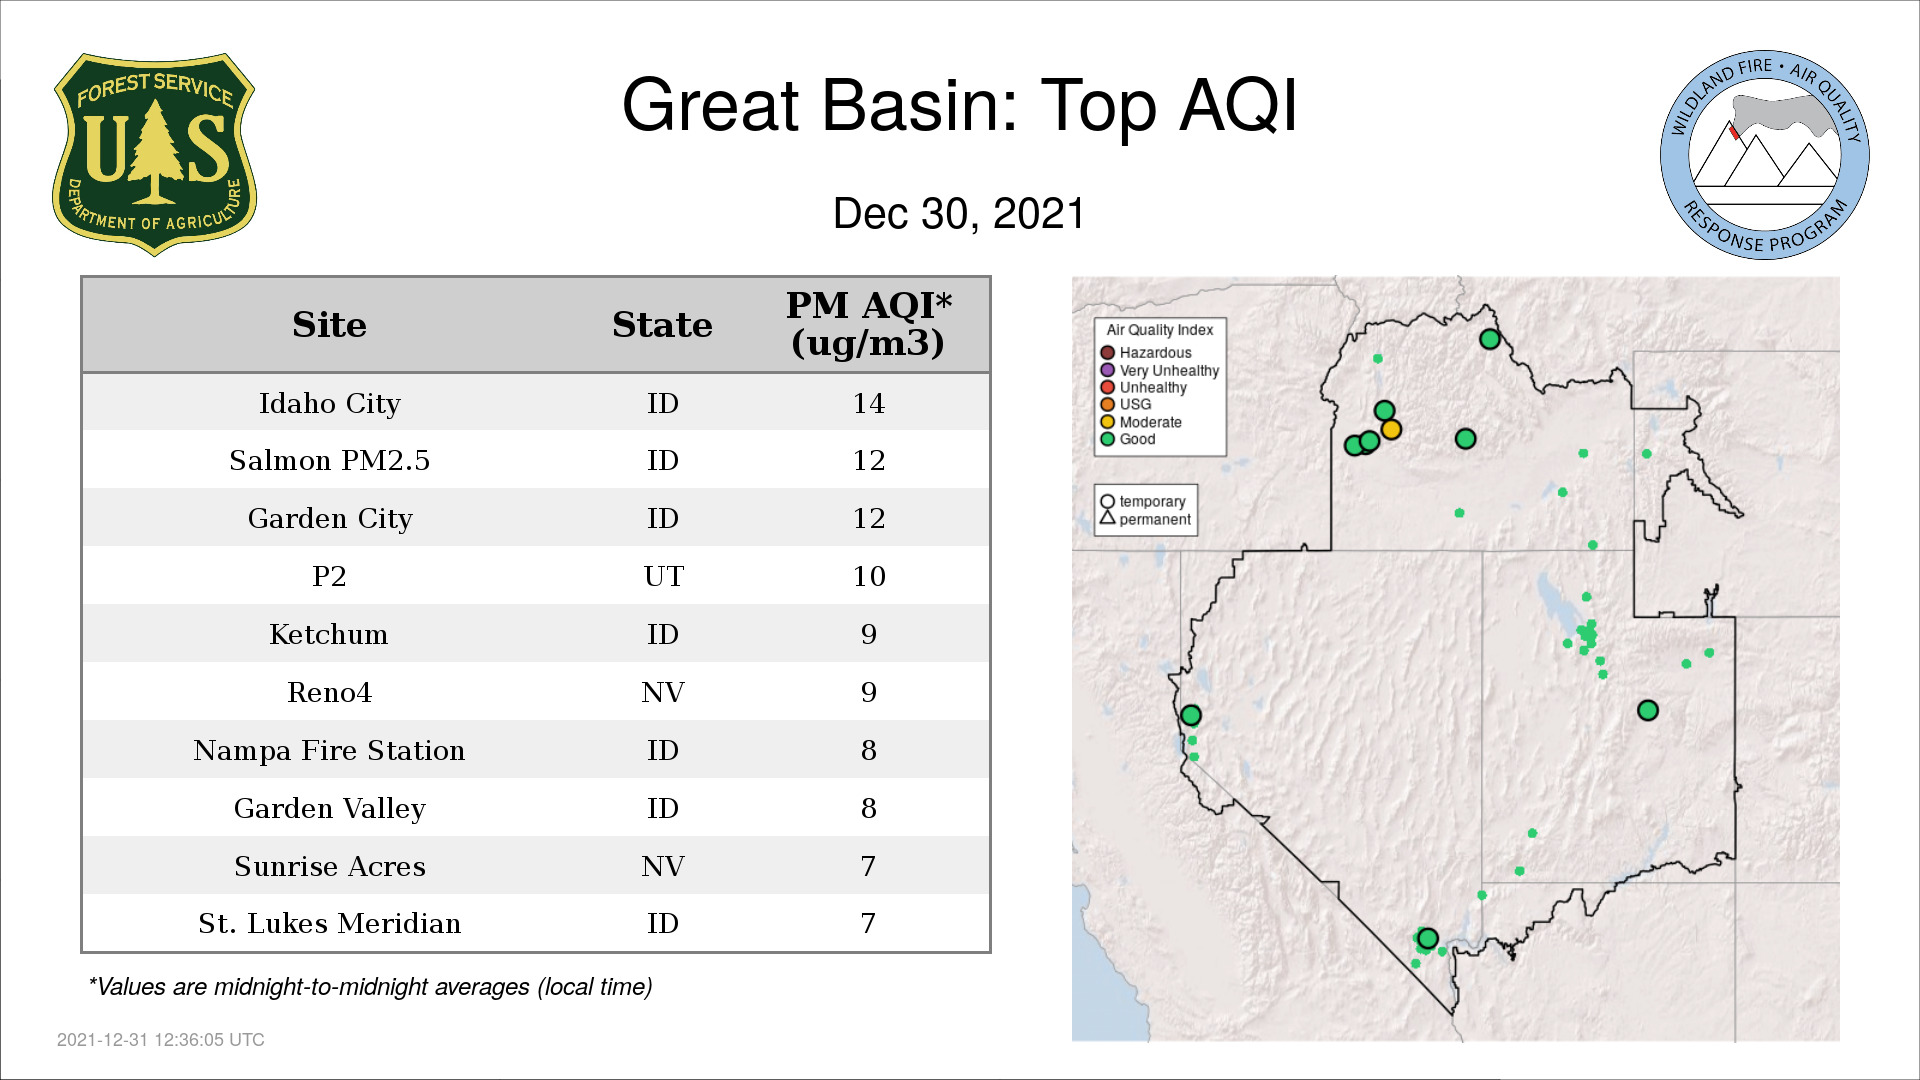Screen dimensions: 1920x1080
Task: Click the Air Quality Index legend title
Action: click(1159, 330)
